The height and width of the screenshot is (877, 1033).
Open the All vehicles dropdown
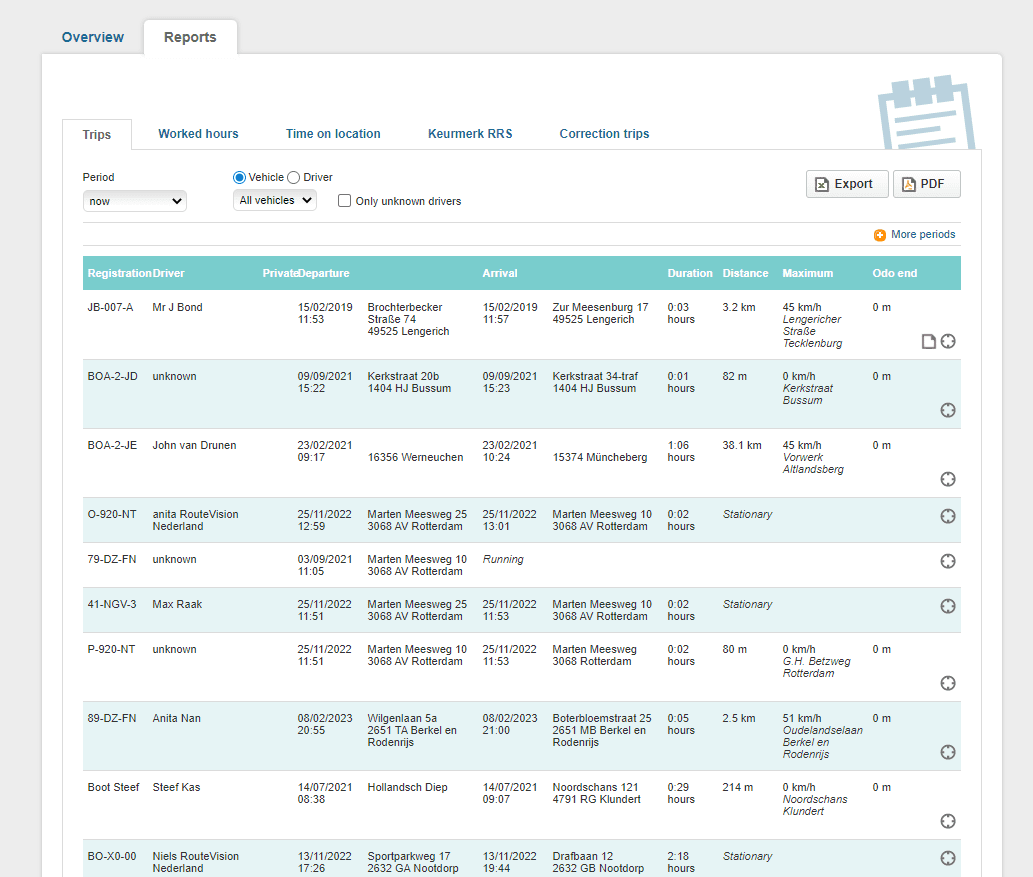pos(275,200)
